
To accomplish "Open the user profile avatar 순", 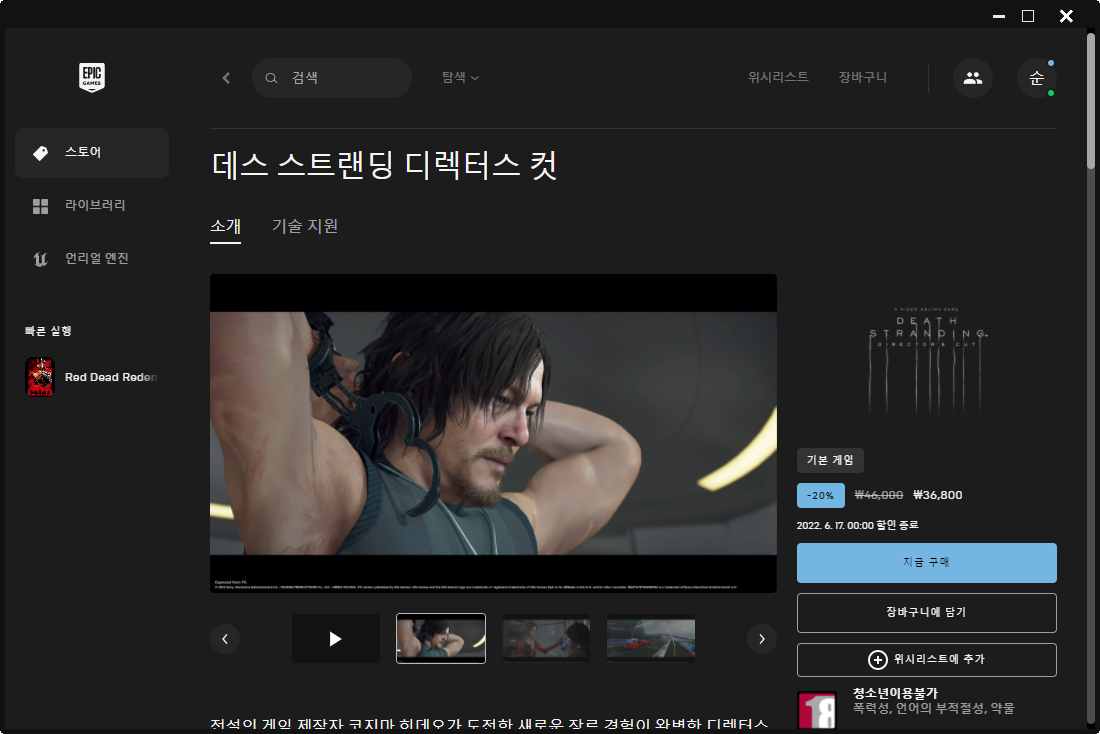I will point(1037,78).
